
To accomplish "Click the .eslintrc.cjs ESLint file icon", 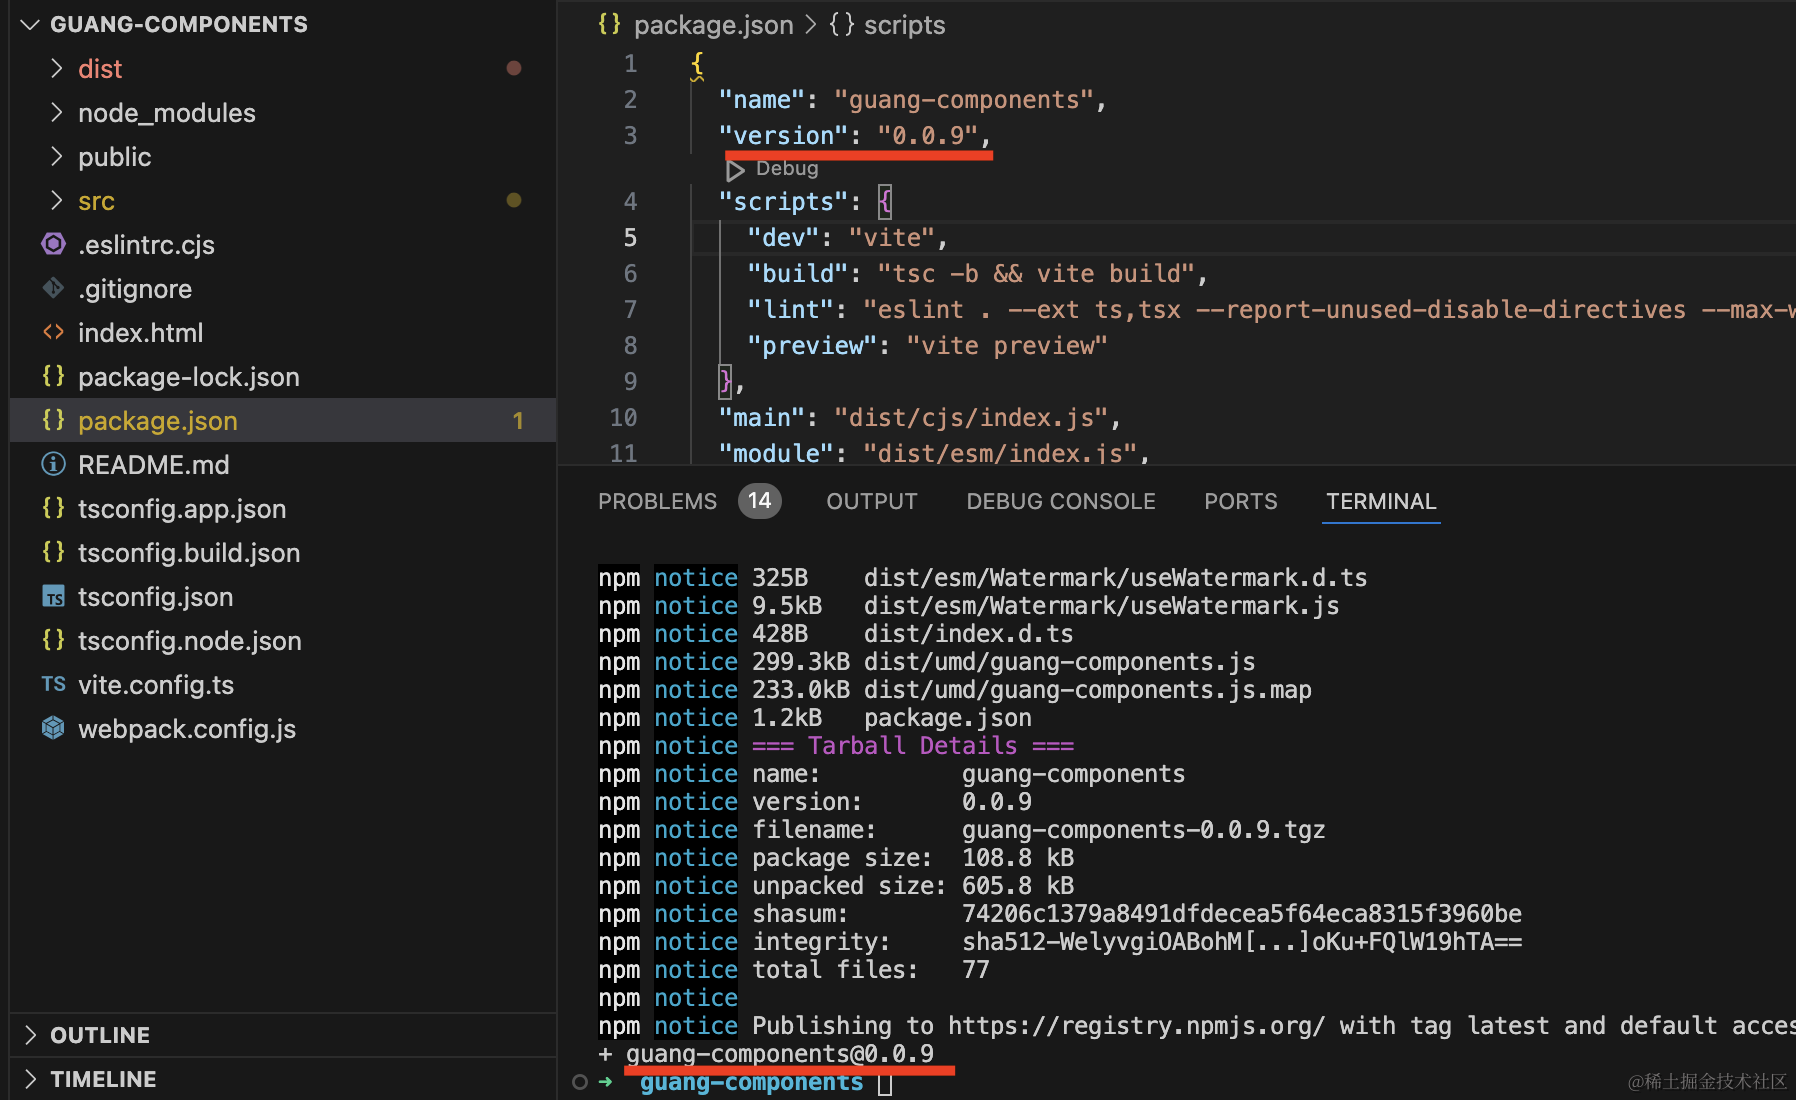I will (x=53, y=244).
